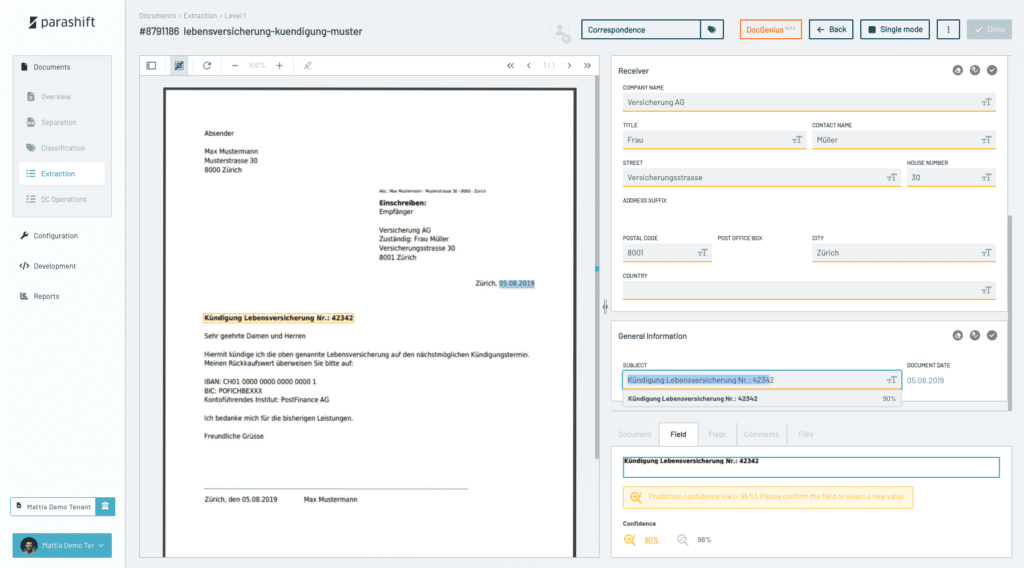Jump to last page with double chevron
1024x568 pixels.
[x=587, y=65]
